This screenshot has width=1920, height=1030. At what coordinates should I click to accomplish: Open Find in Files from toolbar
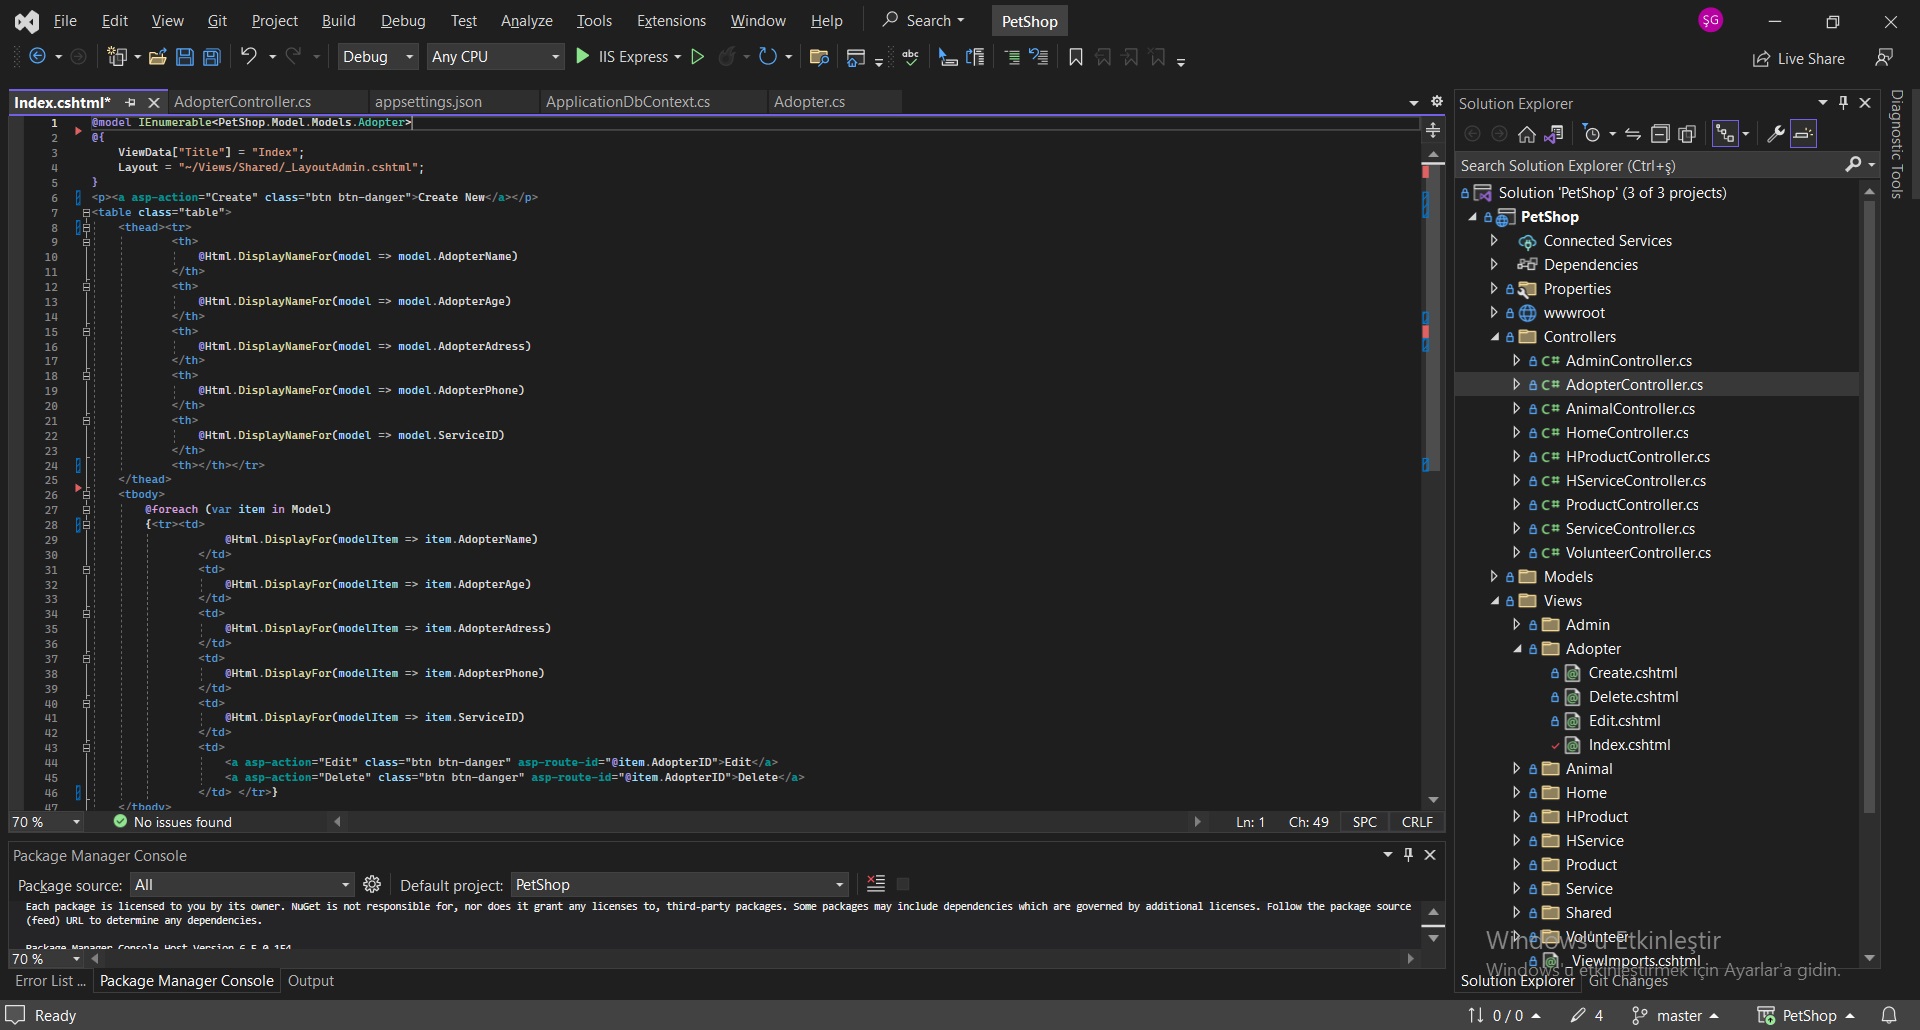819,57
